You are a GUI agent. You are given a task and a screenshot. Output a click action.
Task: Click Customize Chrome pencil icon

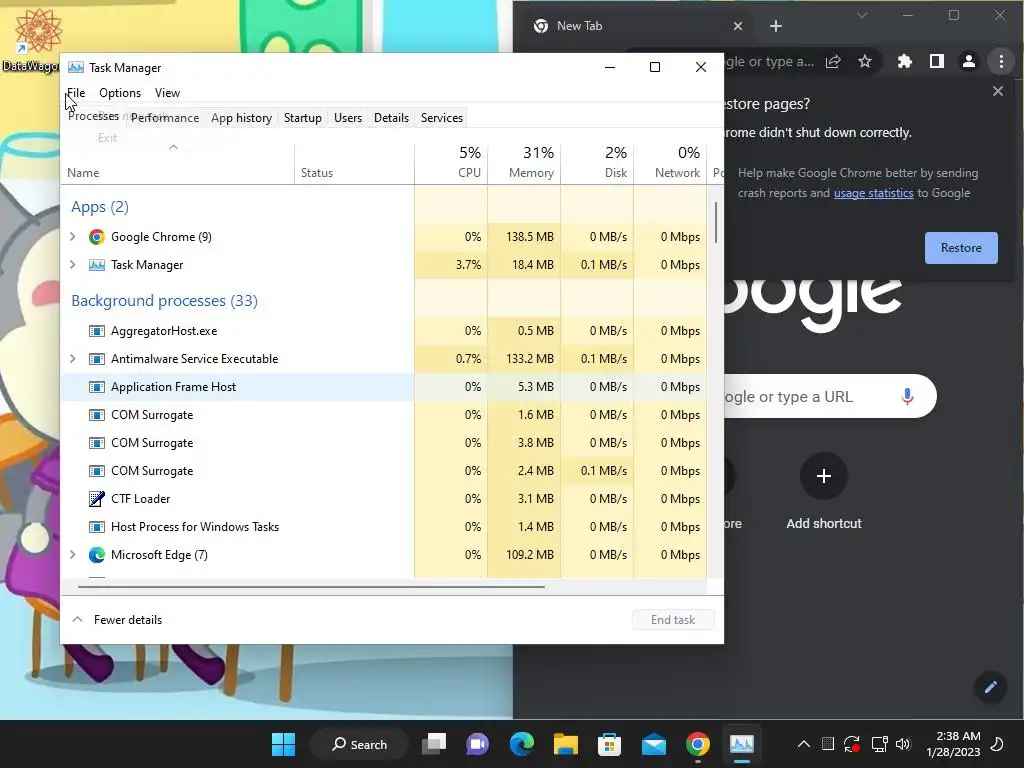[991, 686]
